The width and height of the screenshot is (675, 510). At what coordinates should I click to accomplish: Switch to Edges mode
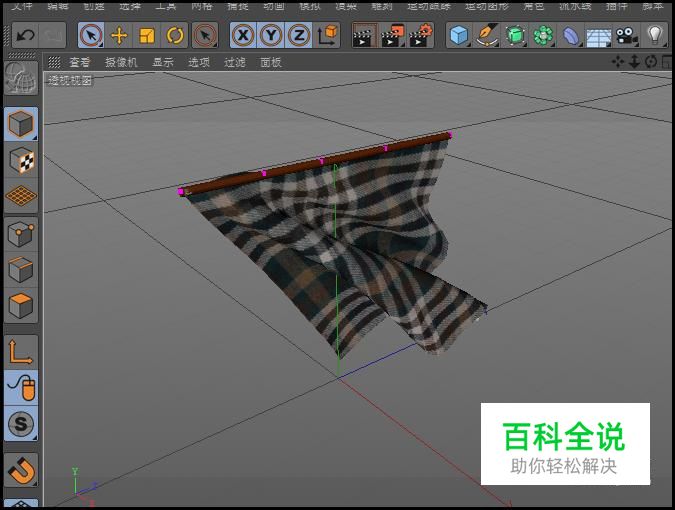[x=21, y=270]
